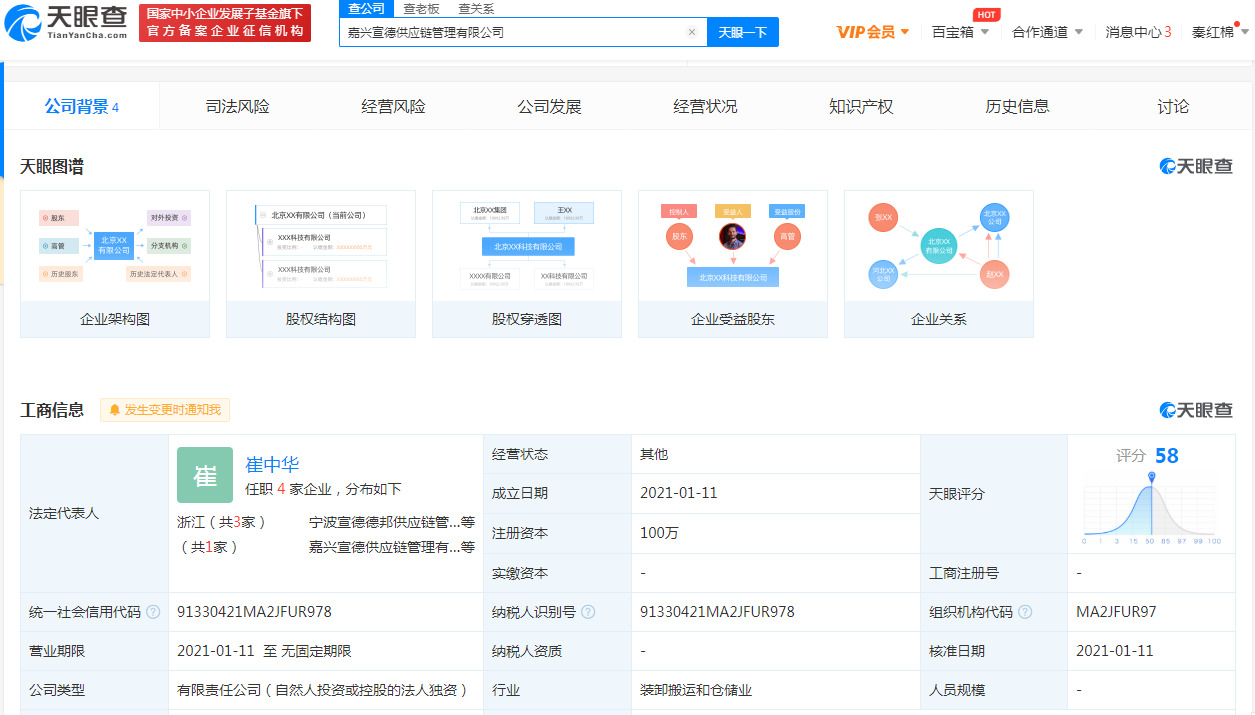Expand the VIP会员 dropdown
Viewport: 1255px width, 715px height.
(x=873, y=32)
